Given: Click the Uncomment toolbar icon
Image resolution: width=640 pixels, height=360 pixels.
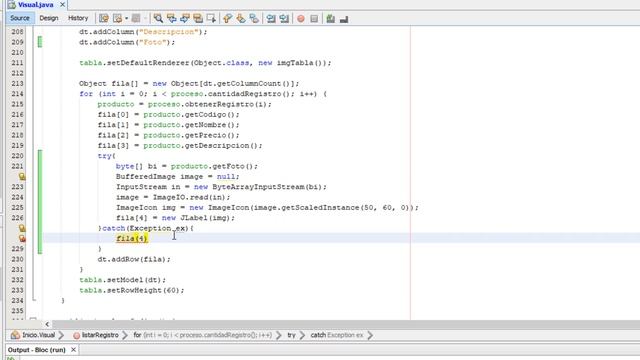Looking at the screenshot, I should coord(344,19).
